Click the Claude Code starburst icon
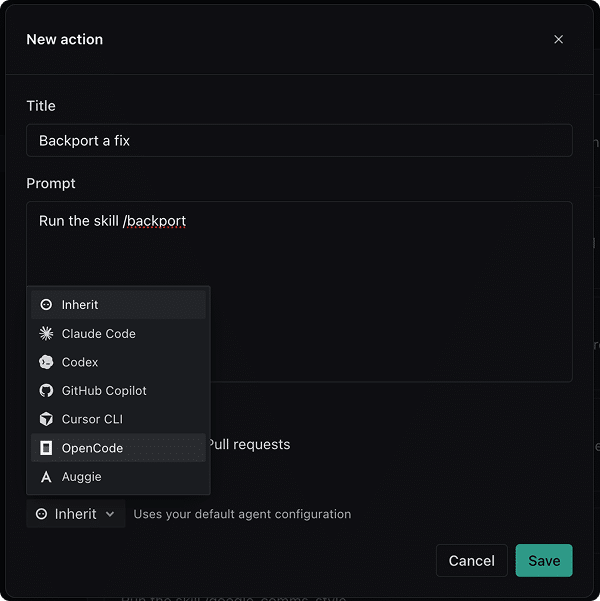 pos(46,333)
